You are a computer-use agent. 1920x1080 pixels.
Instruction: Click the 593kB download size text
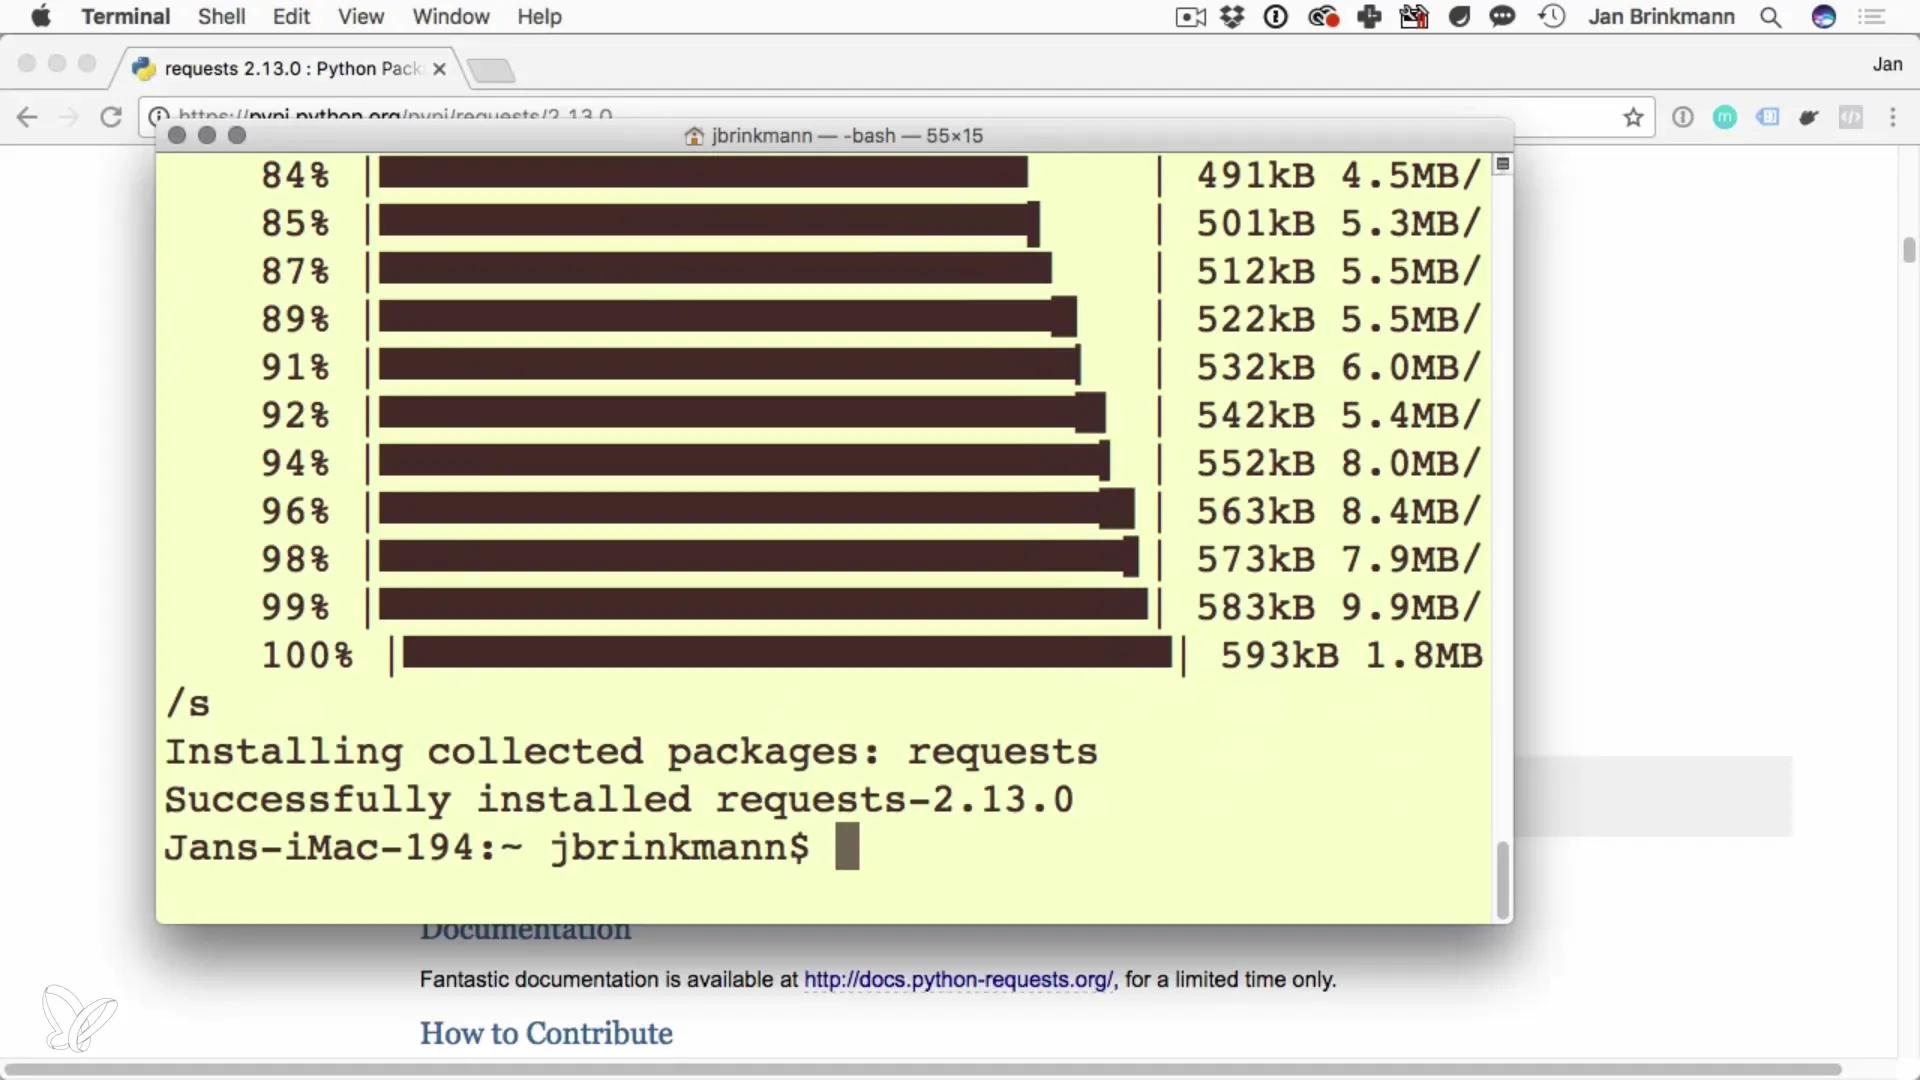(1279, 655)
